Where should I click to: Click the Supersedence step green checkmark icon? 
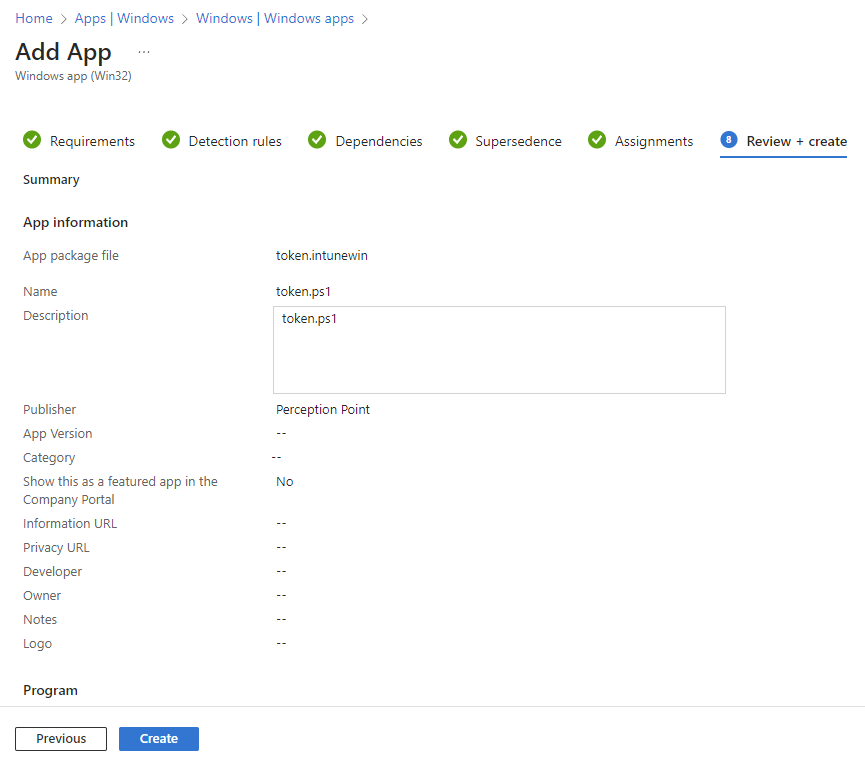pyautogui.click(x=458, y=140)
